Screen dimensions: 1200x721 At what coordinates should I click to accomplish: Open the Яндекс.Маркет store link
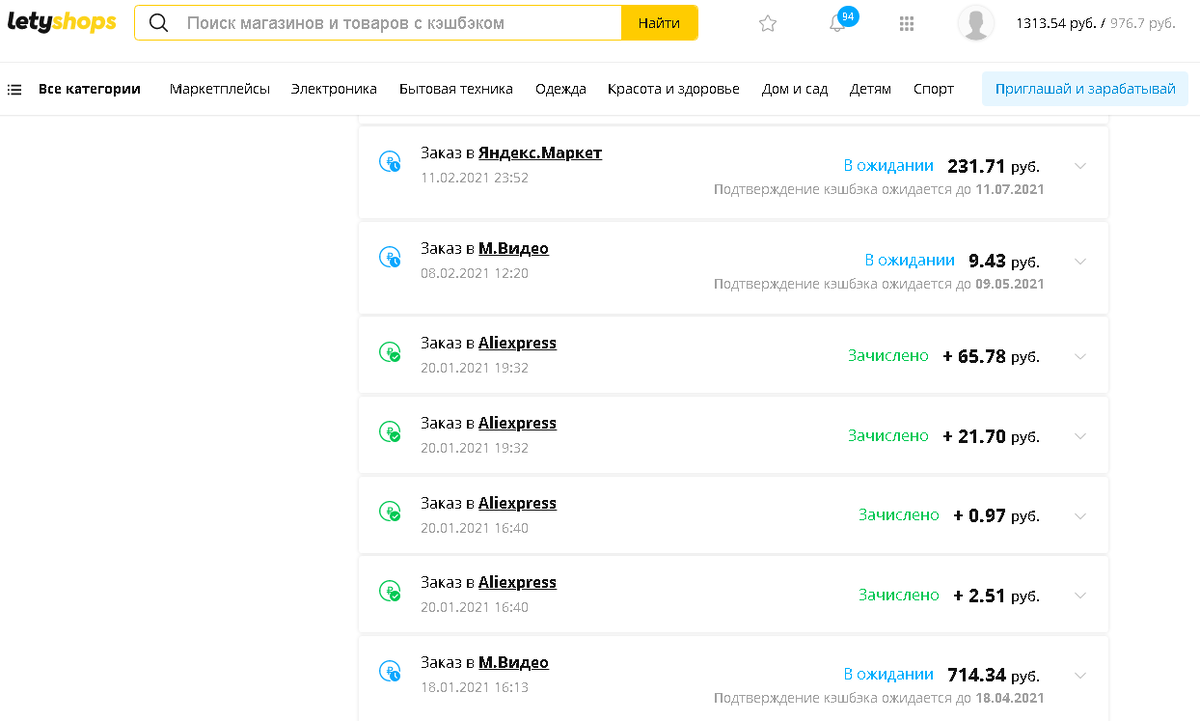540,153
